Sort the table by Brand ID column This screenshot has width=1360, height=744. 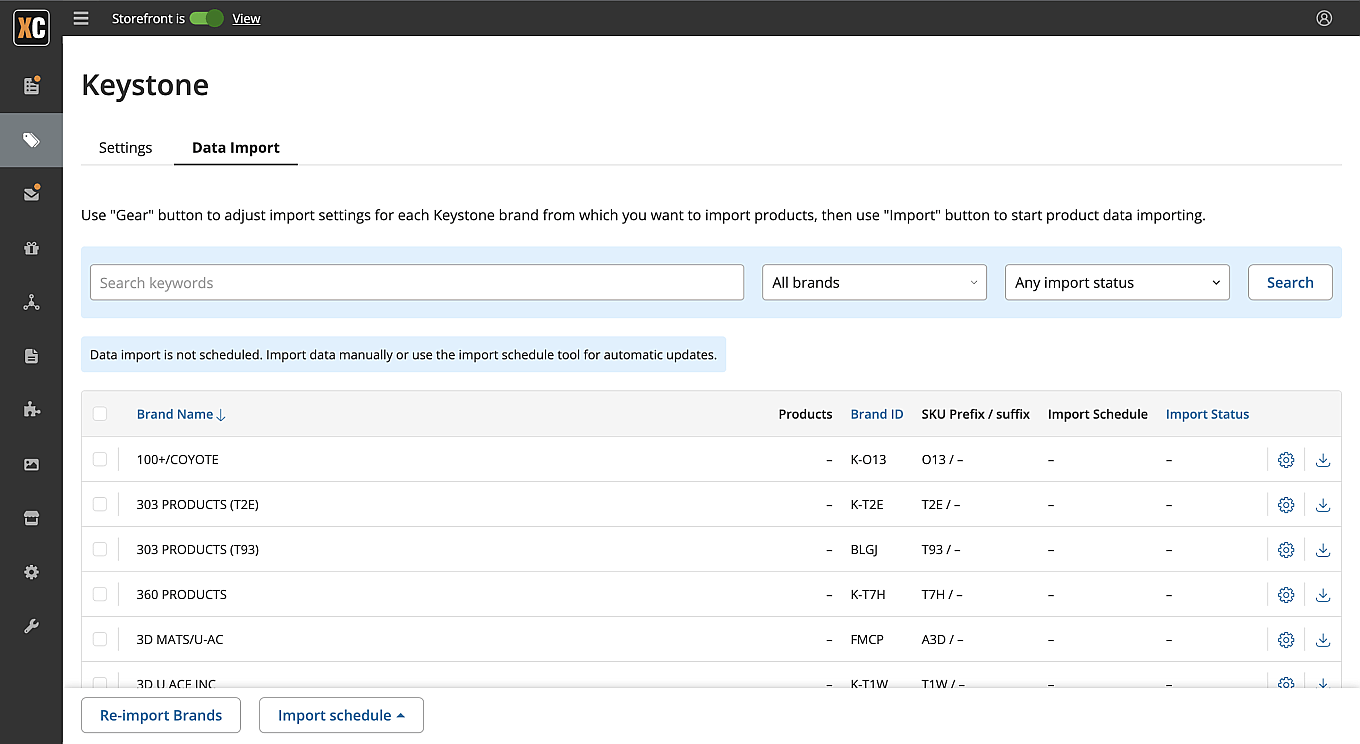click(877, 414)
